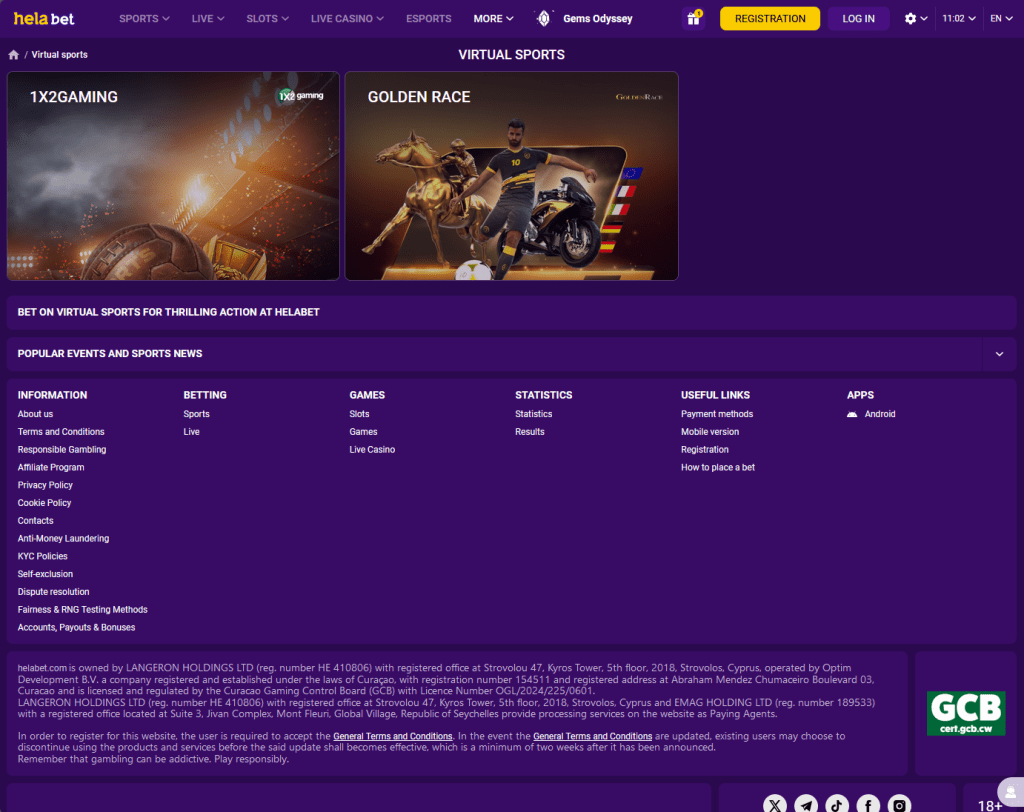Open Terms and Conditions footer link

click(61, 432)
